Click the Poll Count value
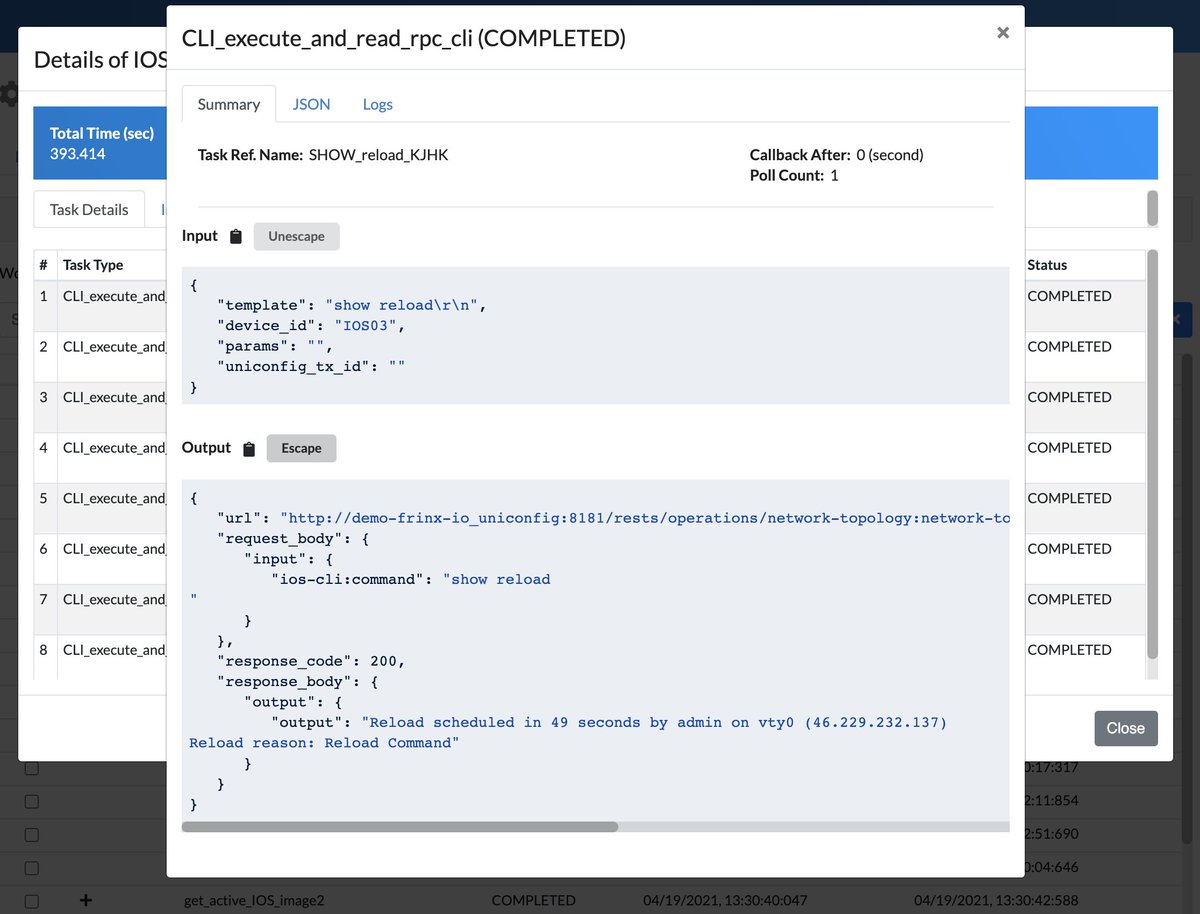Image resolution: width=1200 pixels, height=914 pixels. click(835, 175)
